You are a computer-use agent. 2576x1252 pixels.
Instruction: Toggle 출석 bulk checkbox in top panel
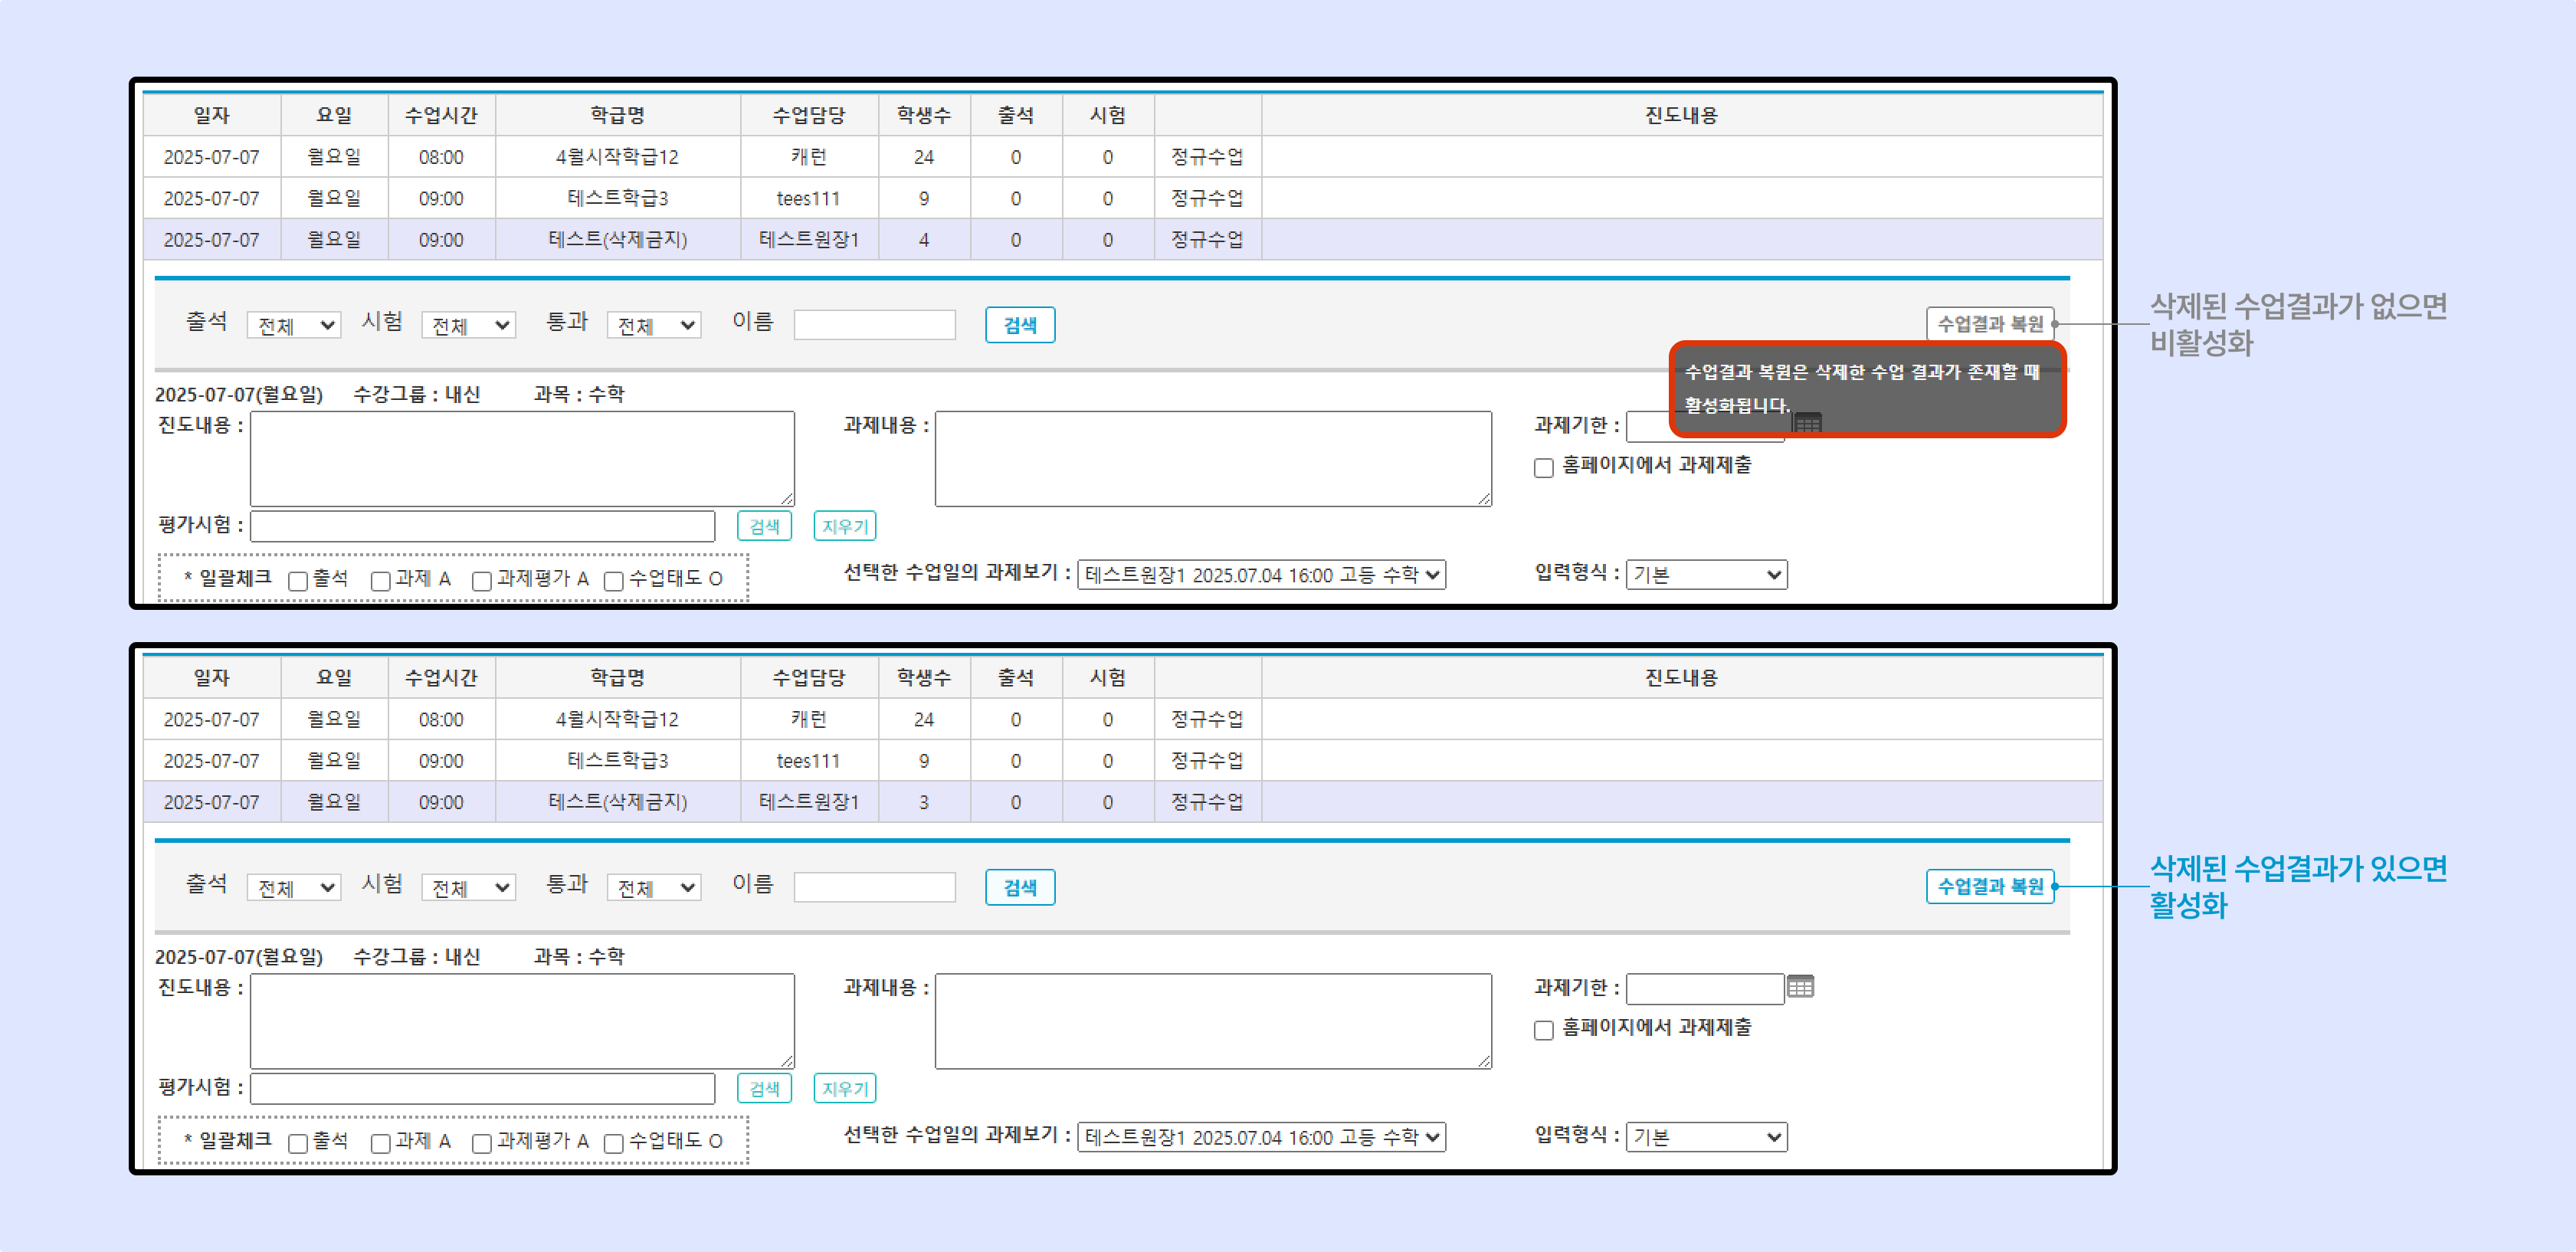(297, 581)
